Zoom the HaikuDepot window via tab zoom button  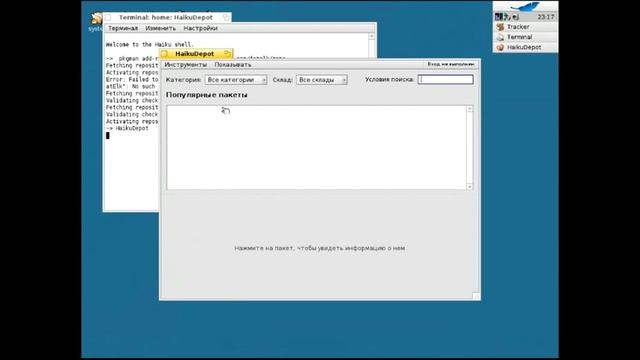click(x=227, y=53)
